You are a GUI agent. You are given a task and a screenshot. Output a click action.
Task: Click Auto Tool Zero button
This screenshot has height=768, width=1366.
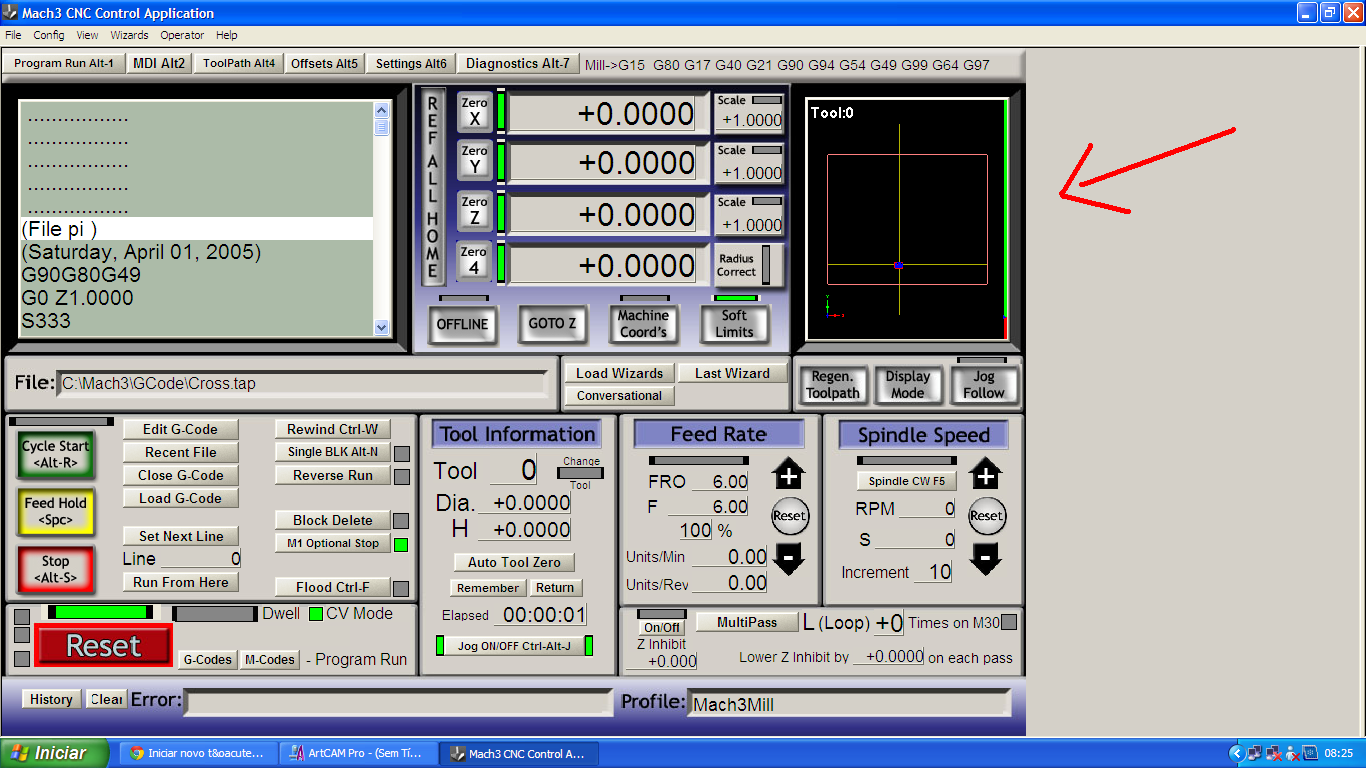(514, 562)
